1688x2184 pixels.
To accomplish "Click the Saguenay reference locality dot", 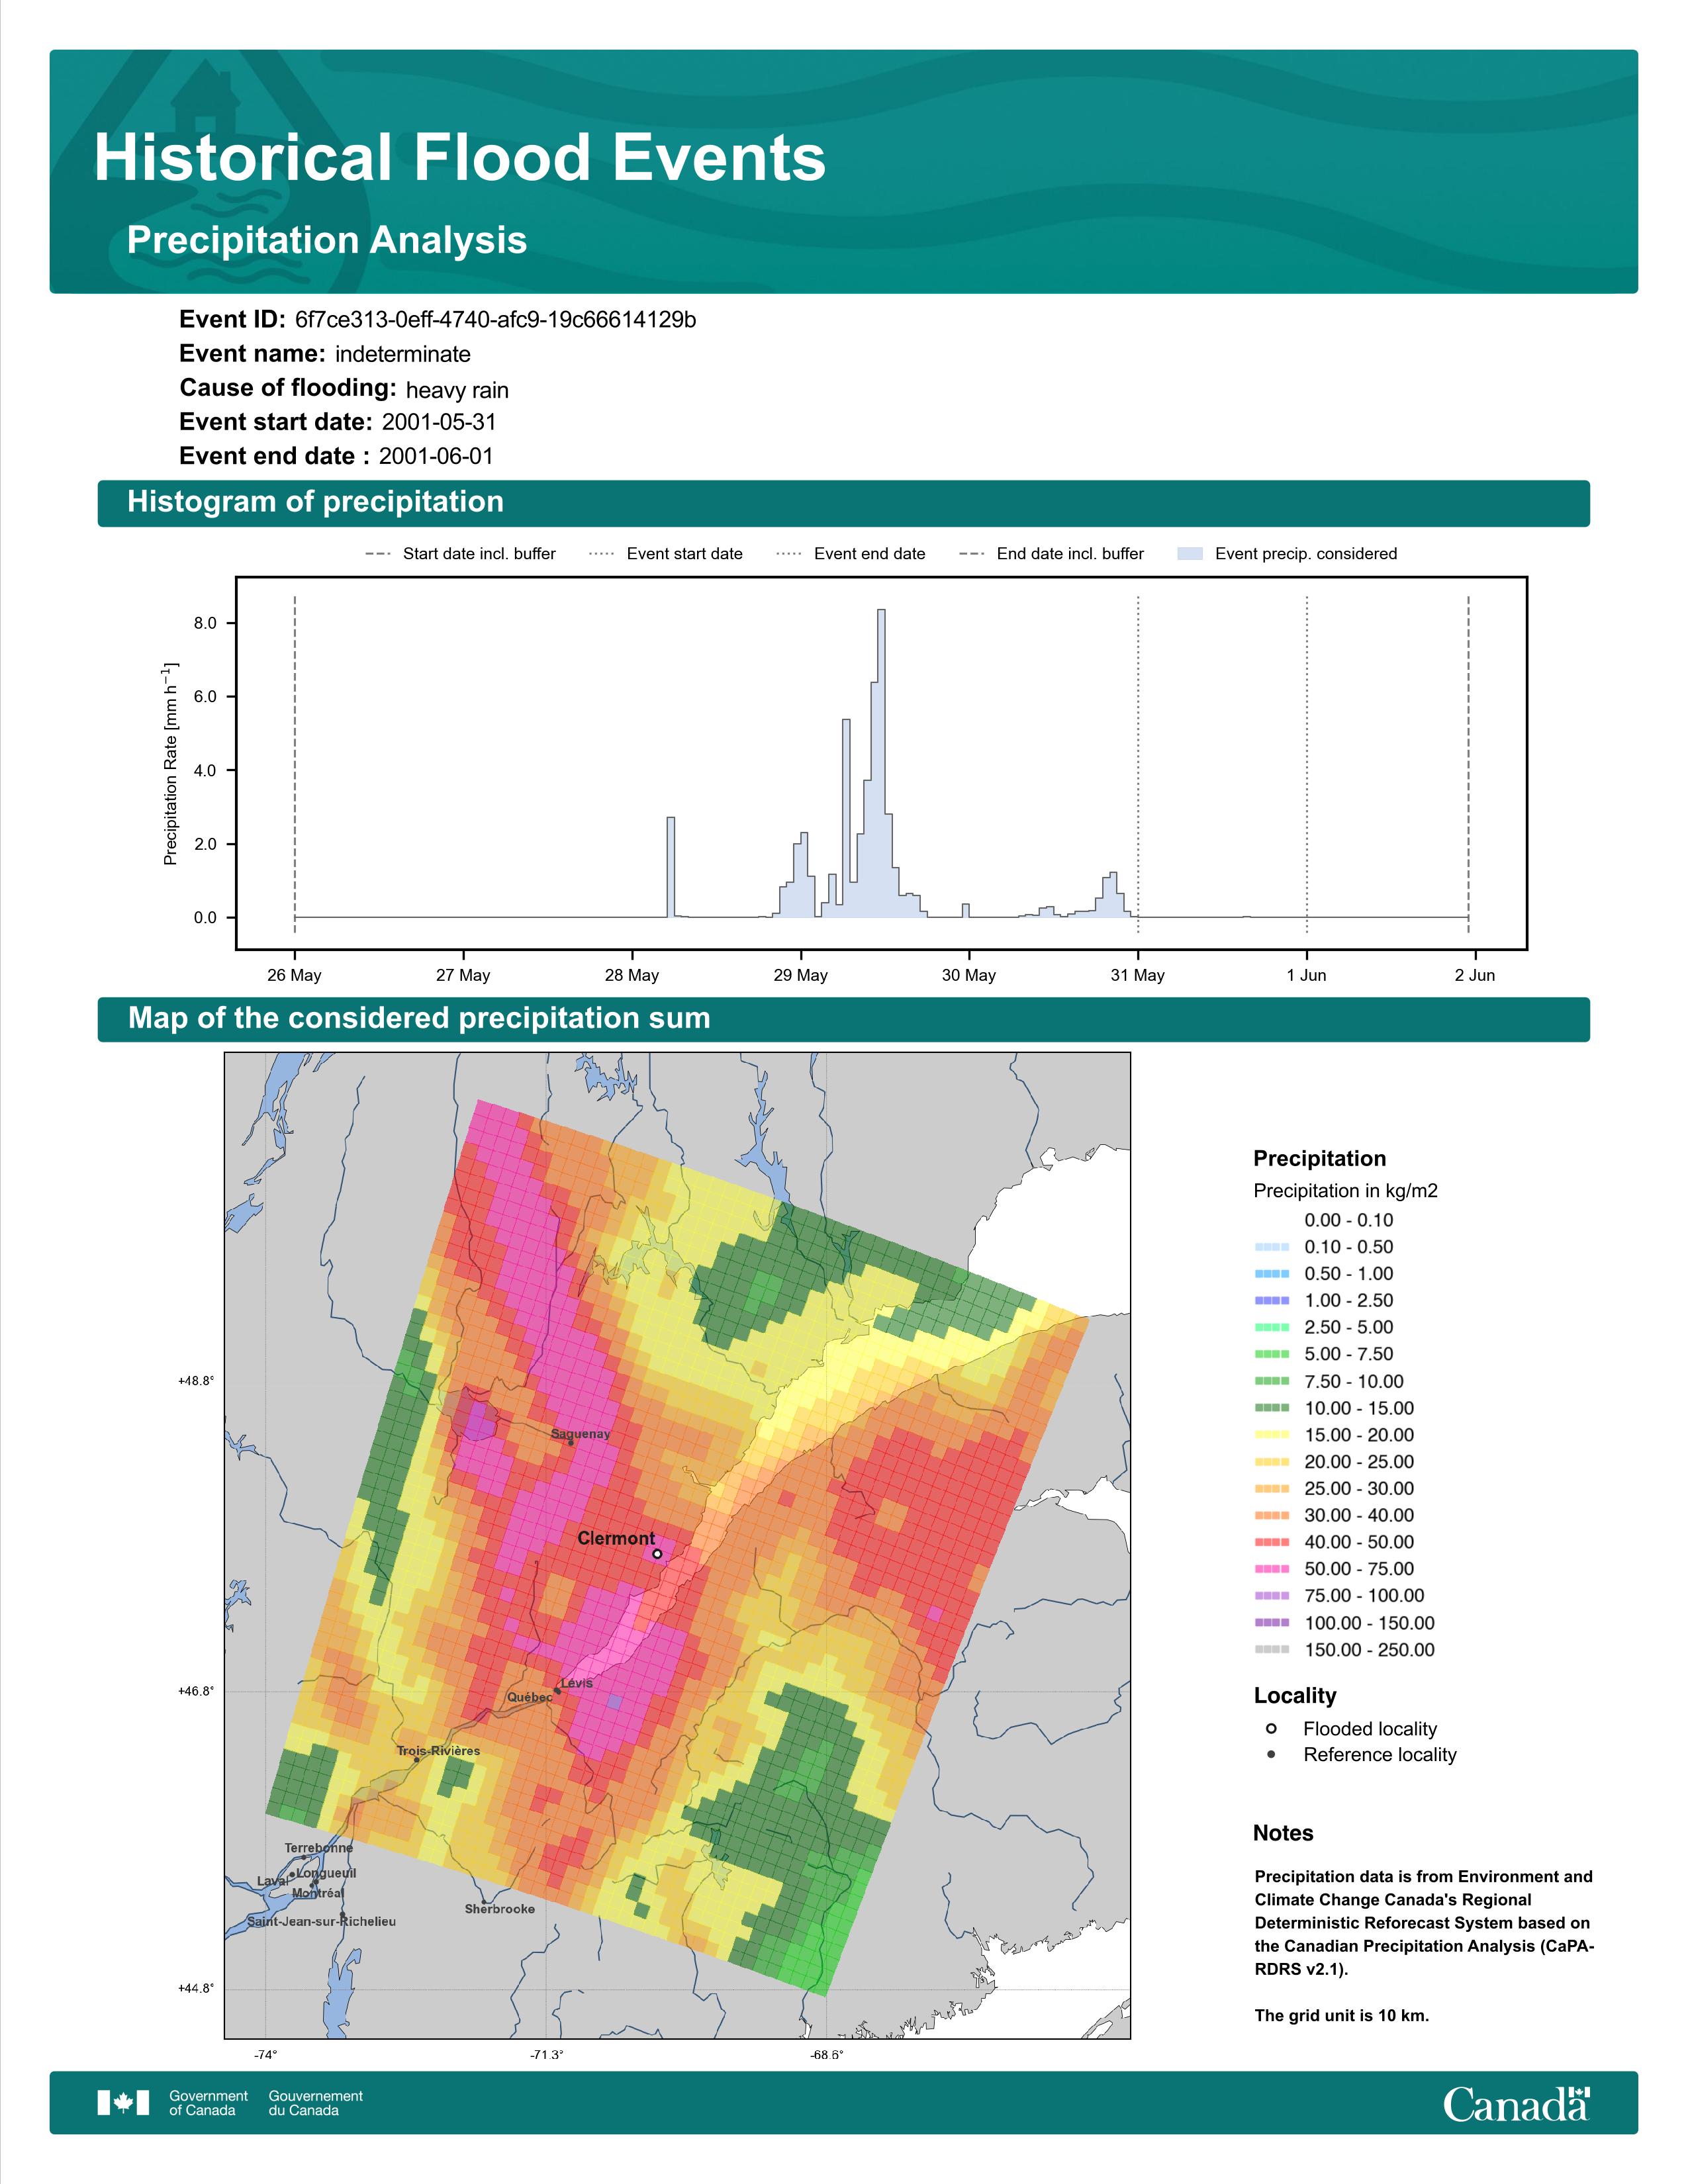I will coord(571,1442).
